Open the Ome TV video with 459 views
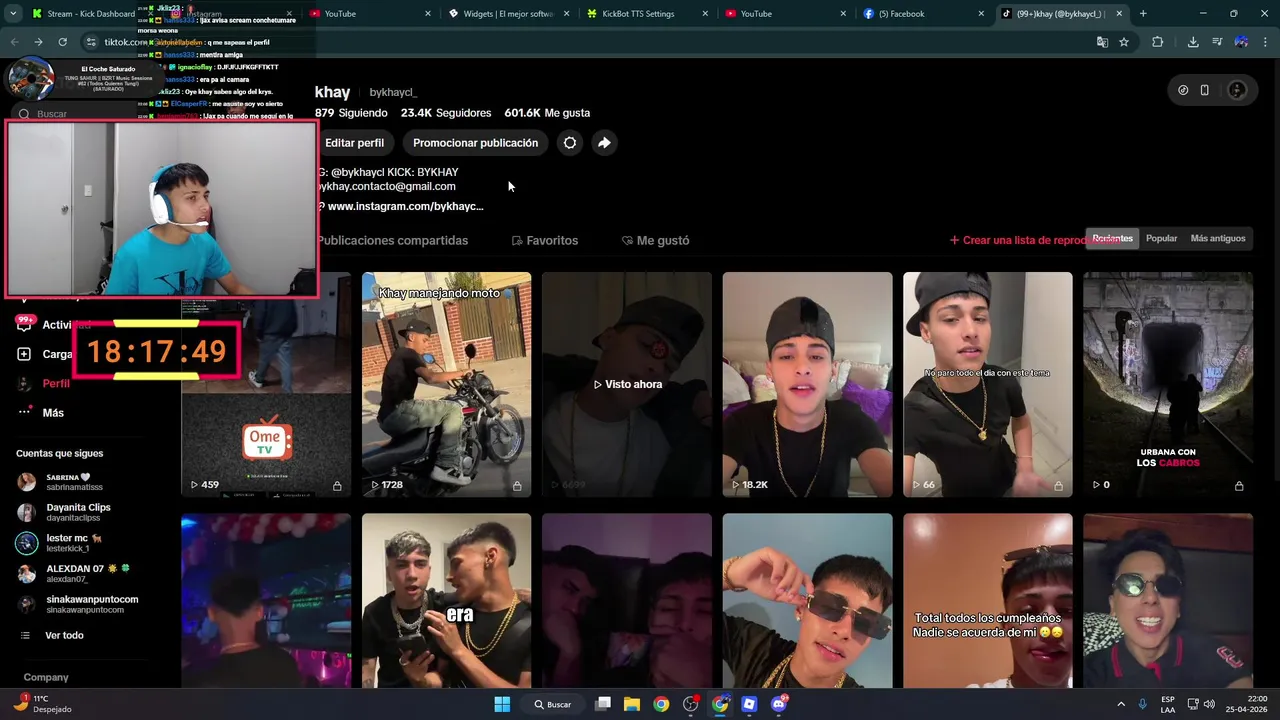The image size is (1280, 720). [266, 384]
